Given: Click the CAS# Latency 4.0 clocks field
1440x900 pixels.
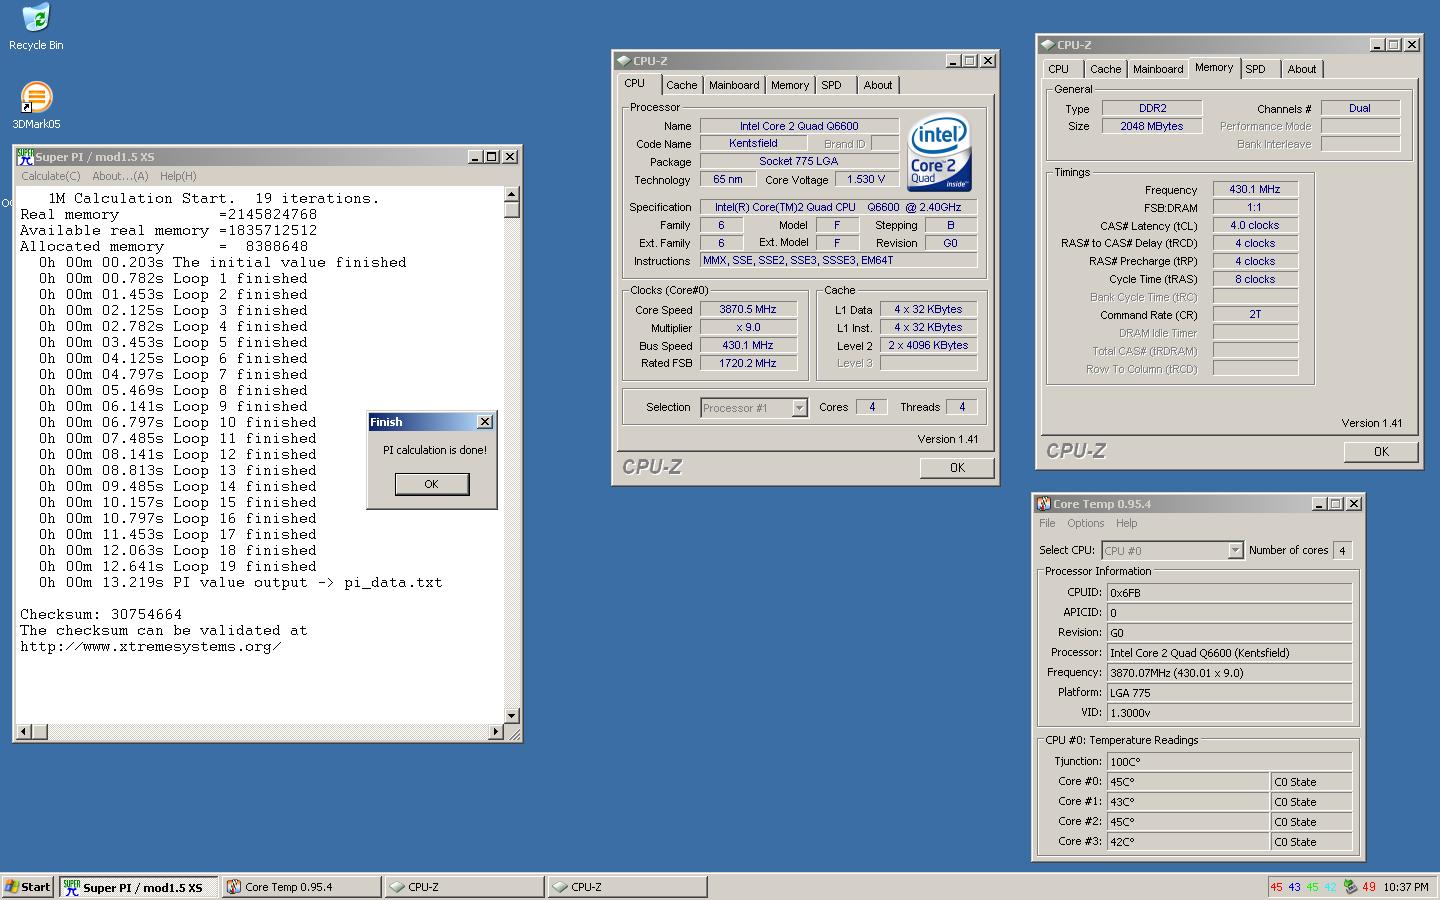Looking at the screenshot, I should point(1255,225).
